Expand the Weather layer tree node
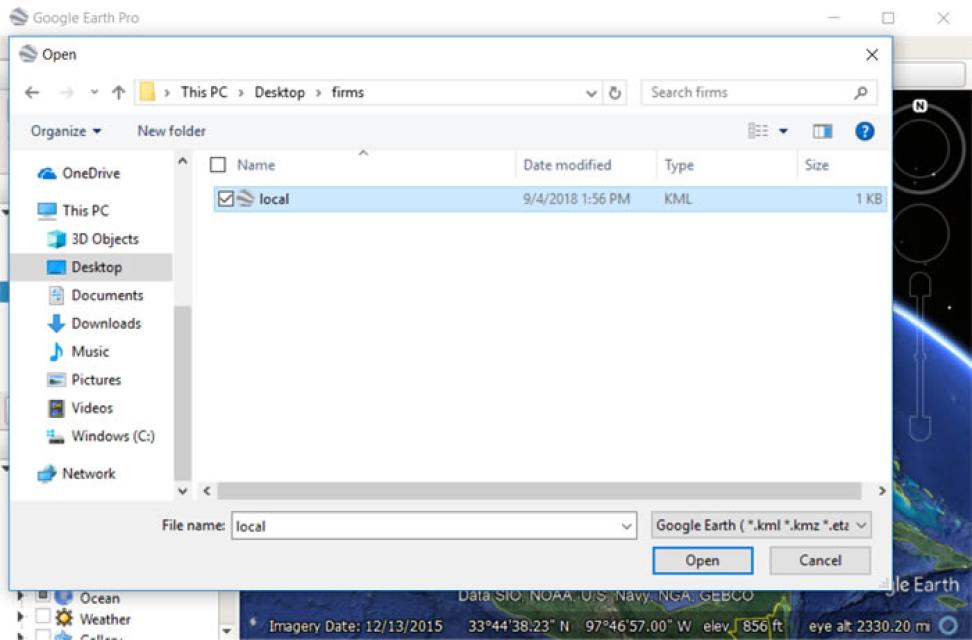Image resolution: width=972 pixels, height=640 pixels. pyautogui.click(x=20, y=617)
